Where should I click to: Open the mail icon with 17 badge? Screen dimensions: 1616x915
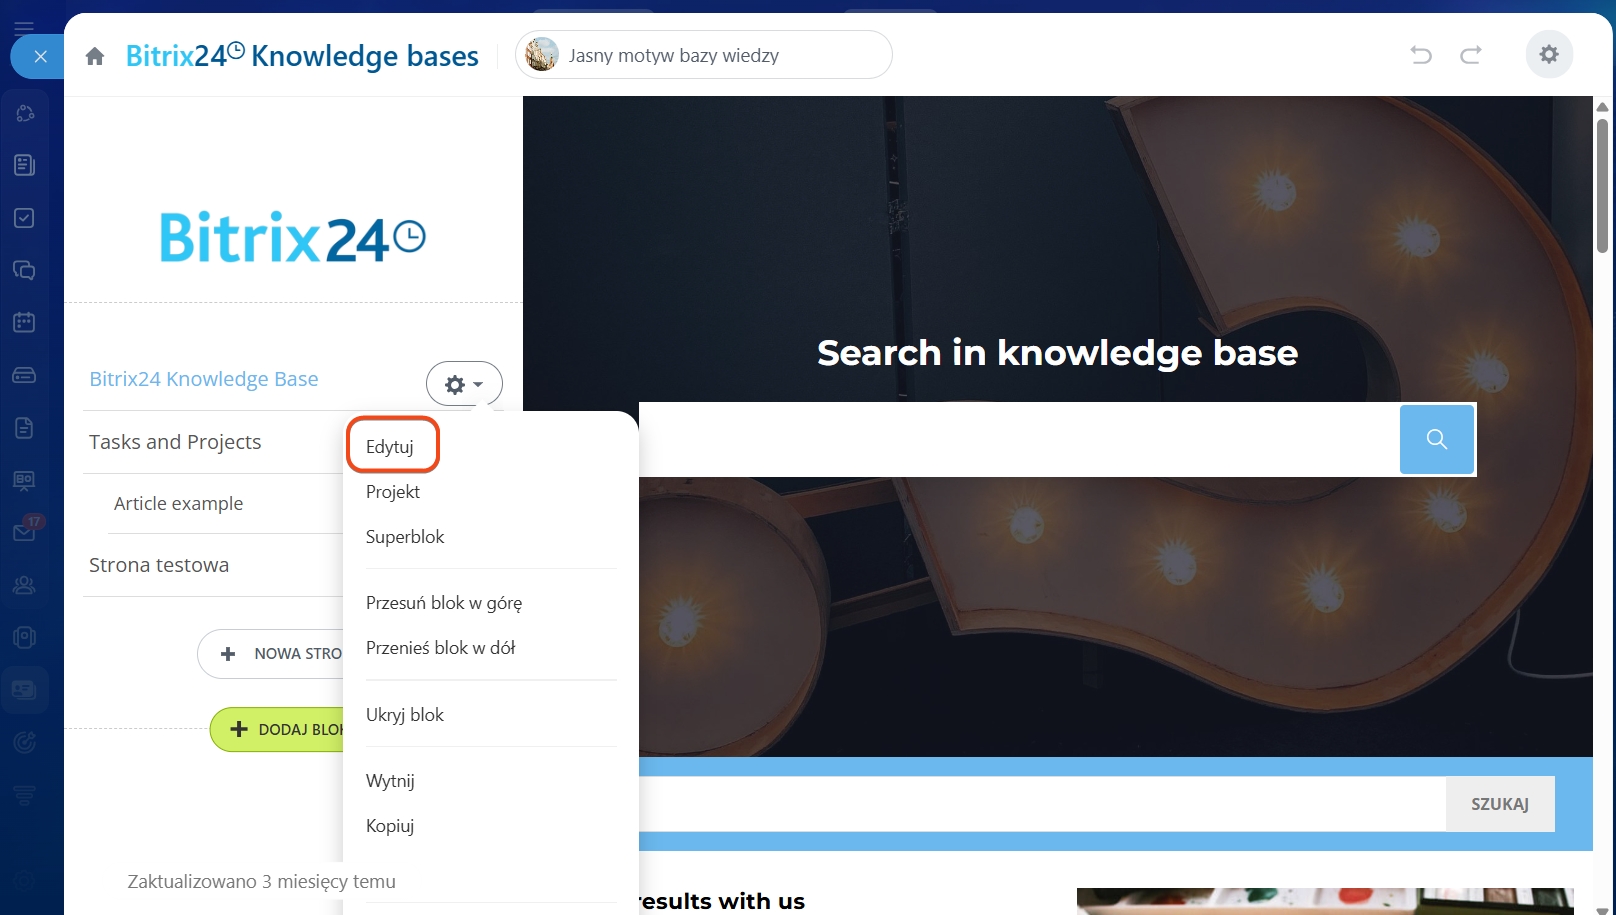(x=24, y=532)
